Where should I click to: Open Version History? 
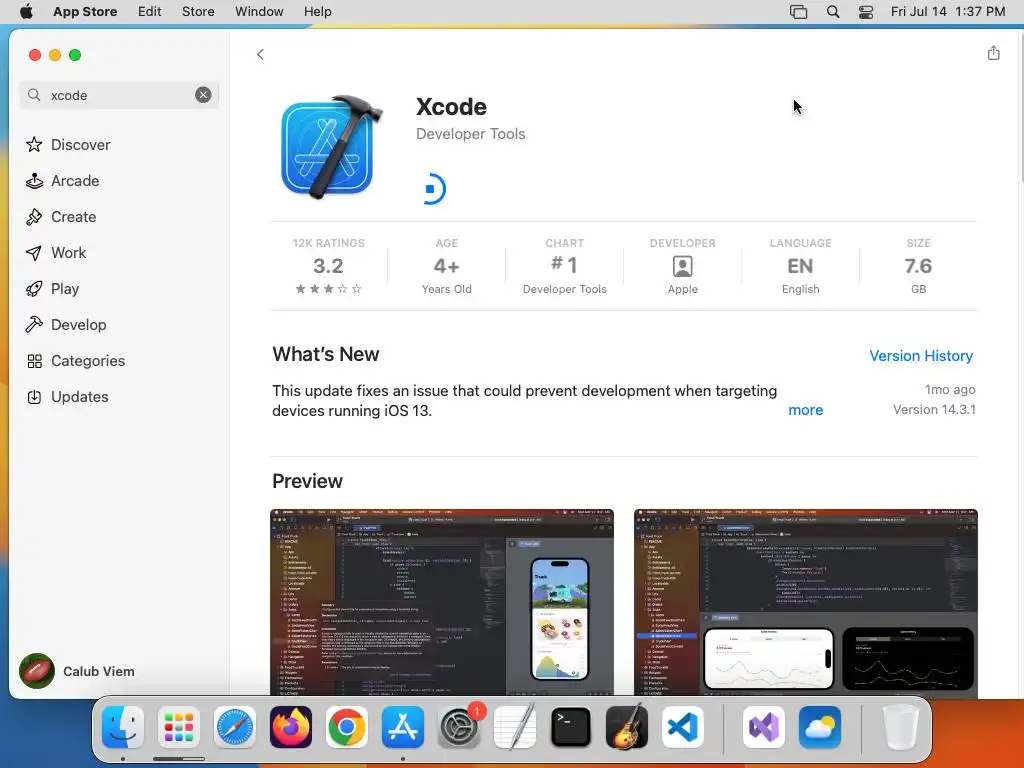click(921, 356)
